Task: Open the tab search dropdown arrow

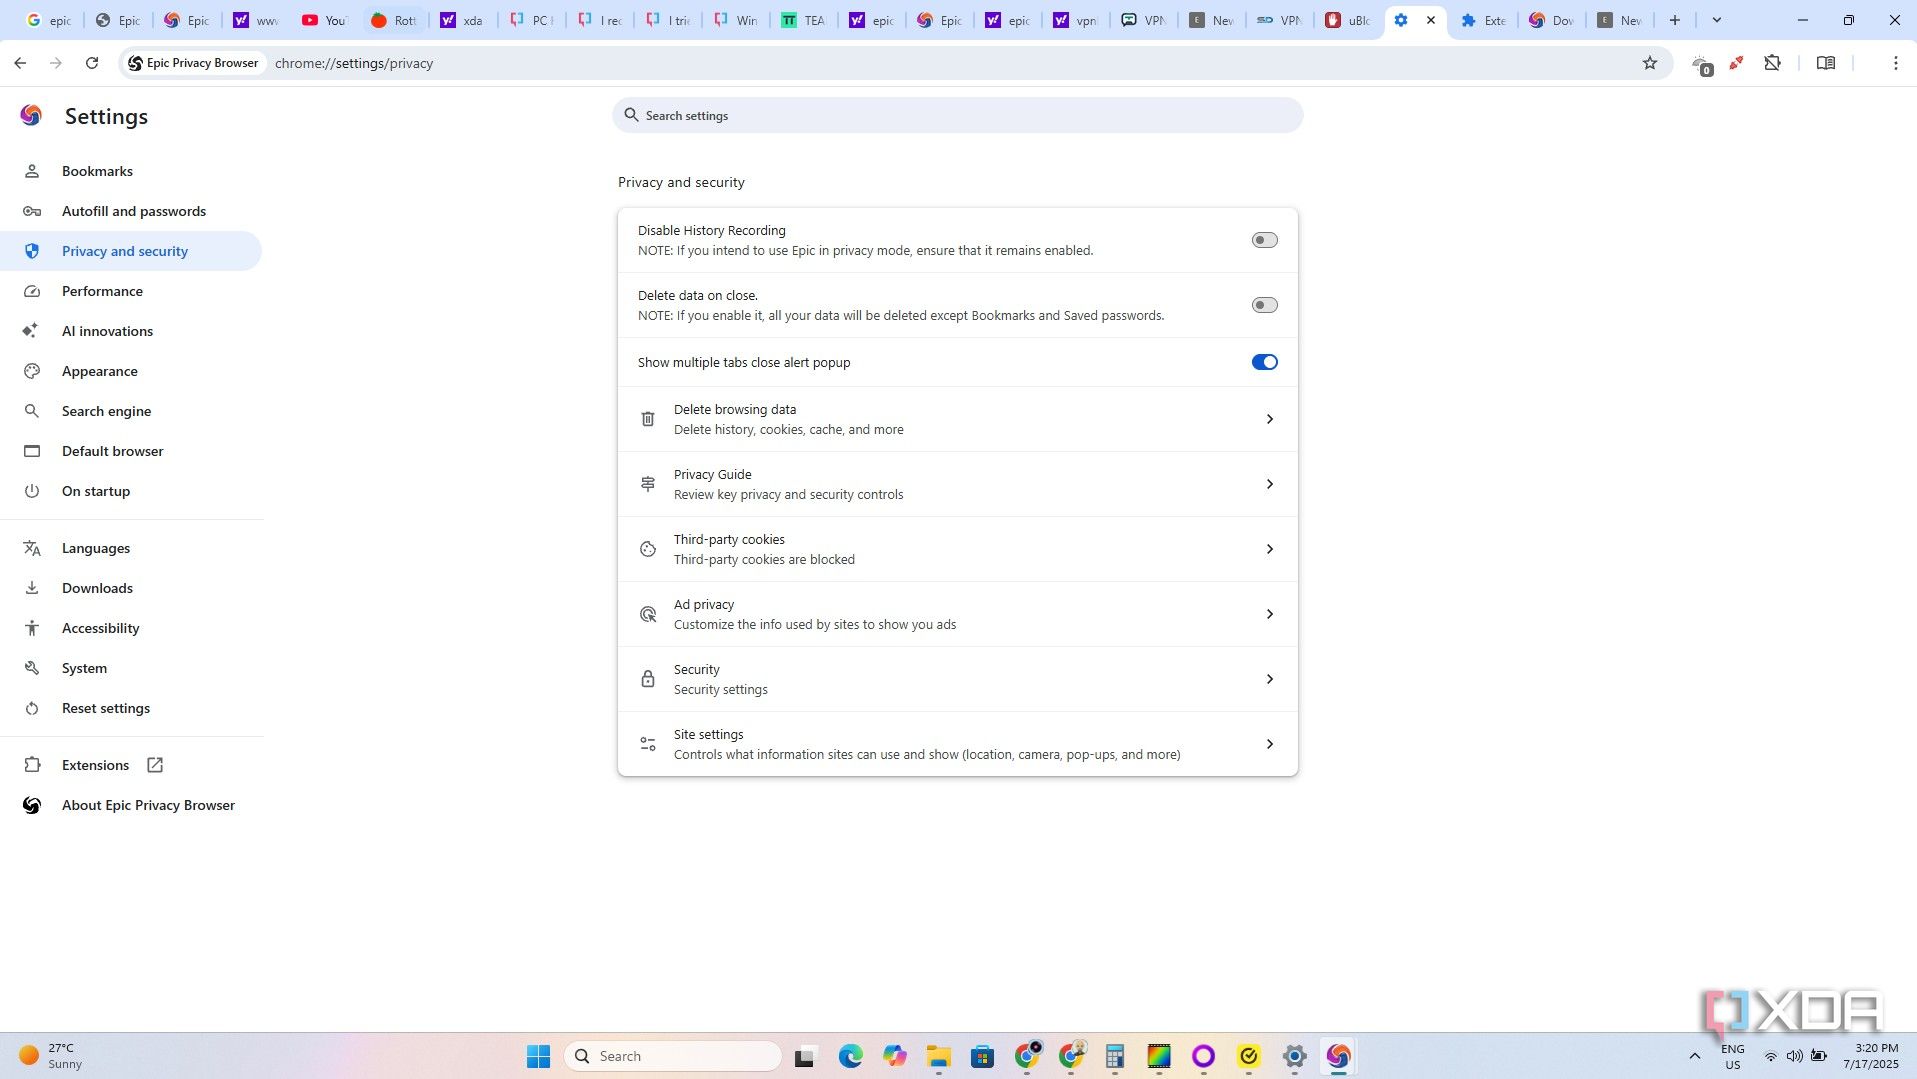Action: [x=1717, y=20]
